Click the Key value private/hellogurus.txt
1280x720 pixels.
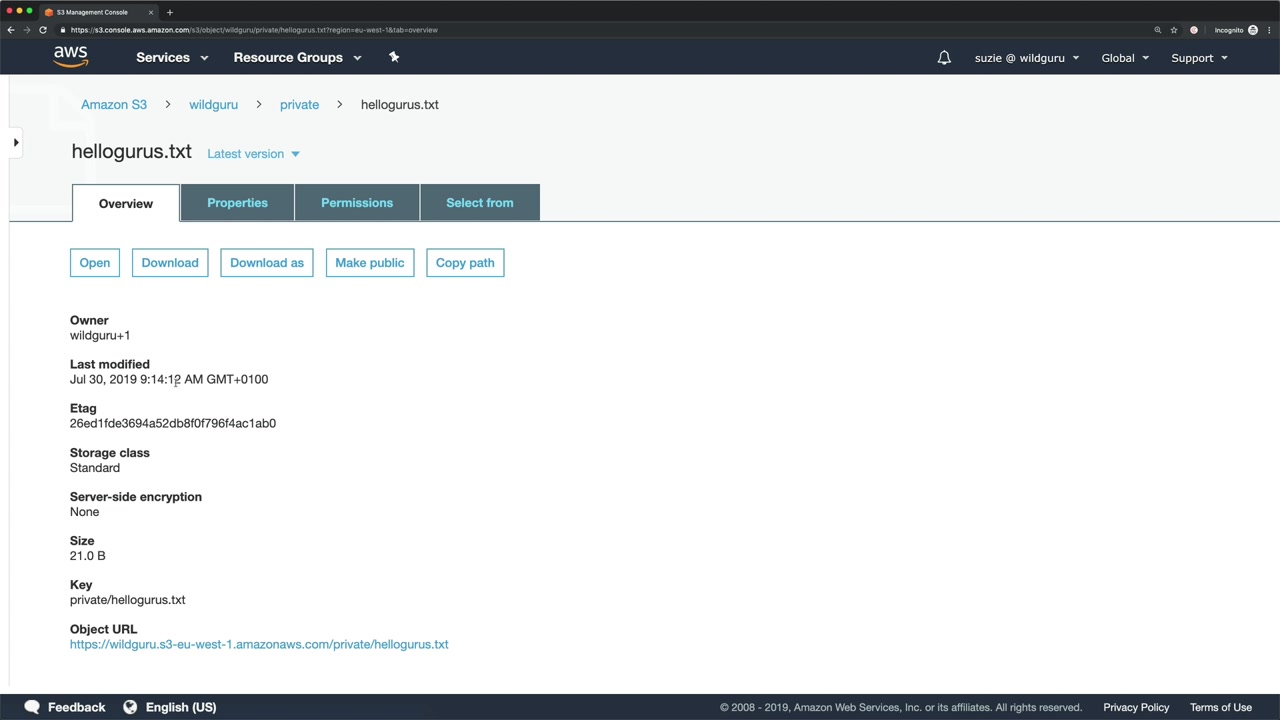[x=128, y=600]
